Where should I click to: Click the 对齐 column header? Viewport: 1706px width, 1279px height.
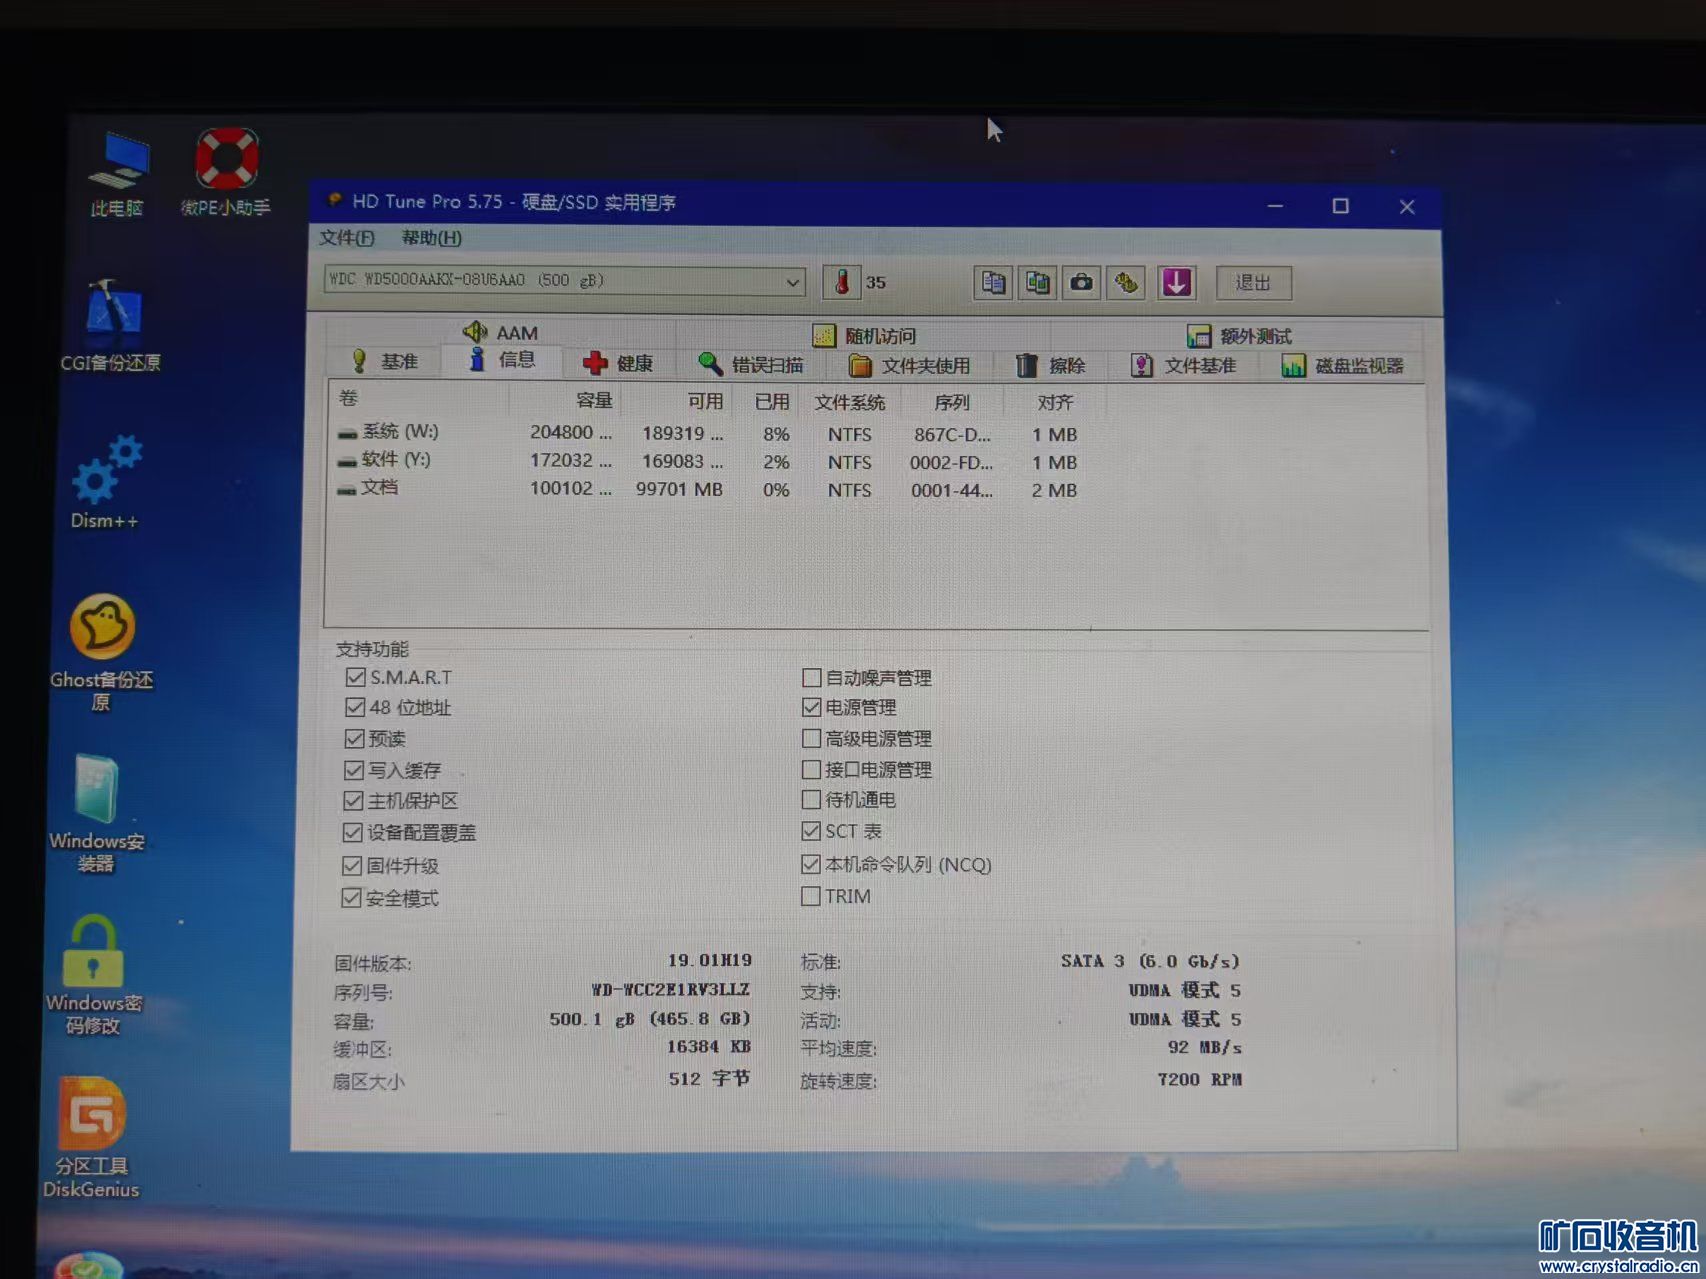1055,402
